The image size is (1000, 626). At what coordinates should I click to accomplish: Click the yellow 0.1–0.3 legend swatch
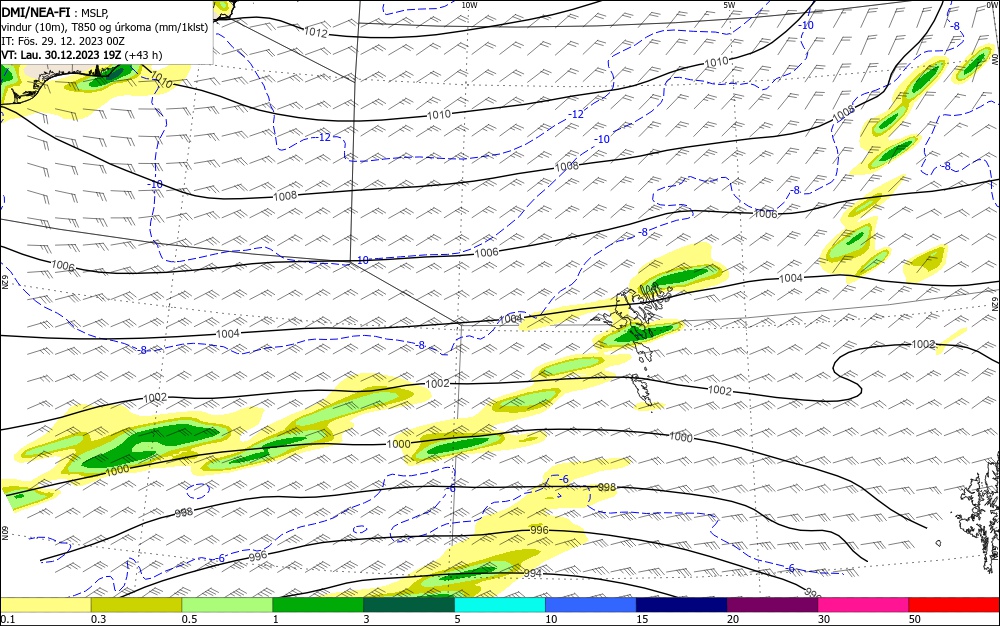(x=46, y=605)
